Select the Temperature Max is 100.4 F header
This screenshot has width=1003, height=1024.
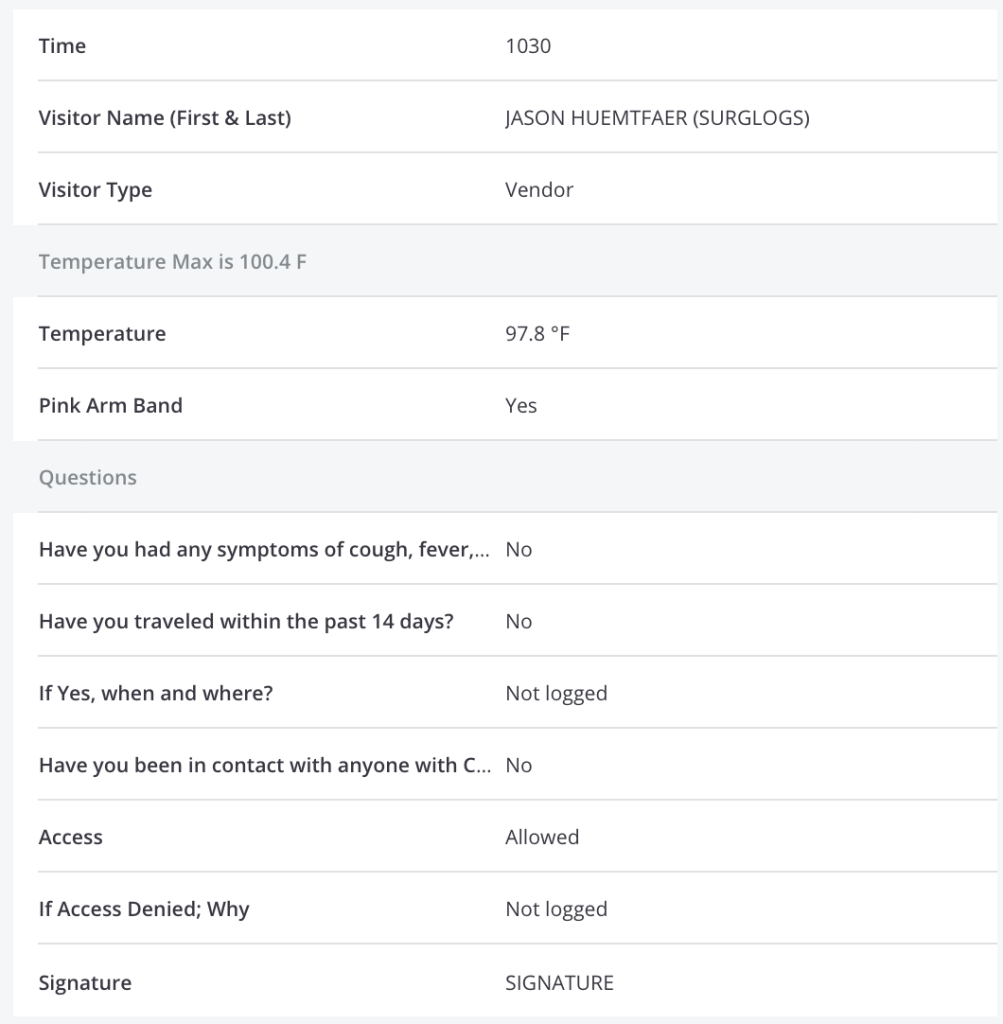tap(172, 261)
